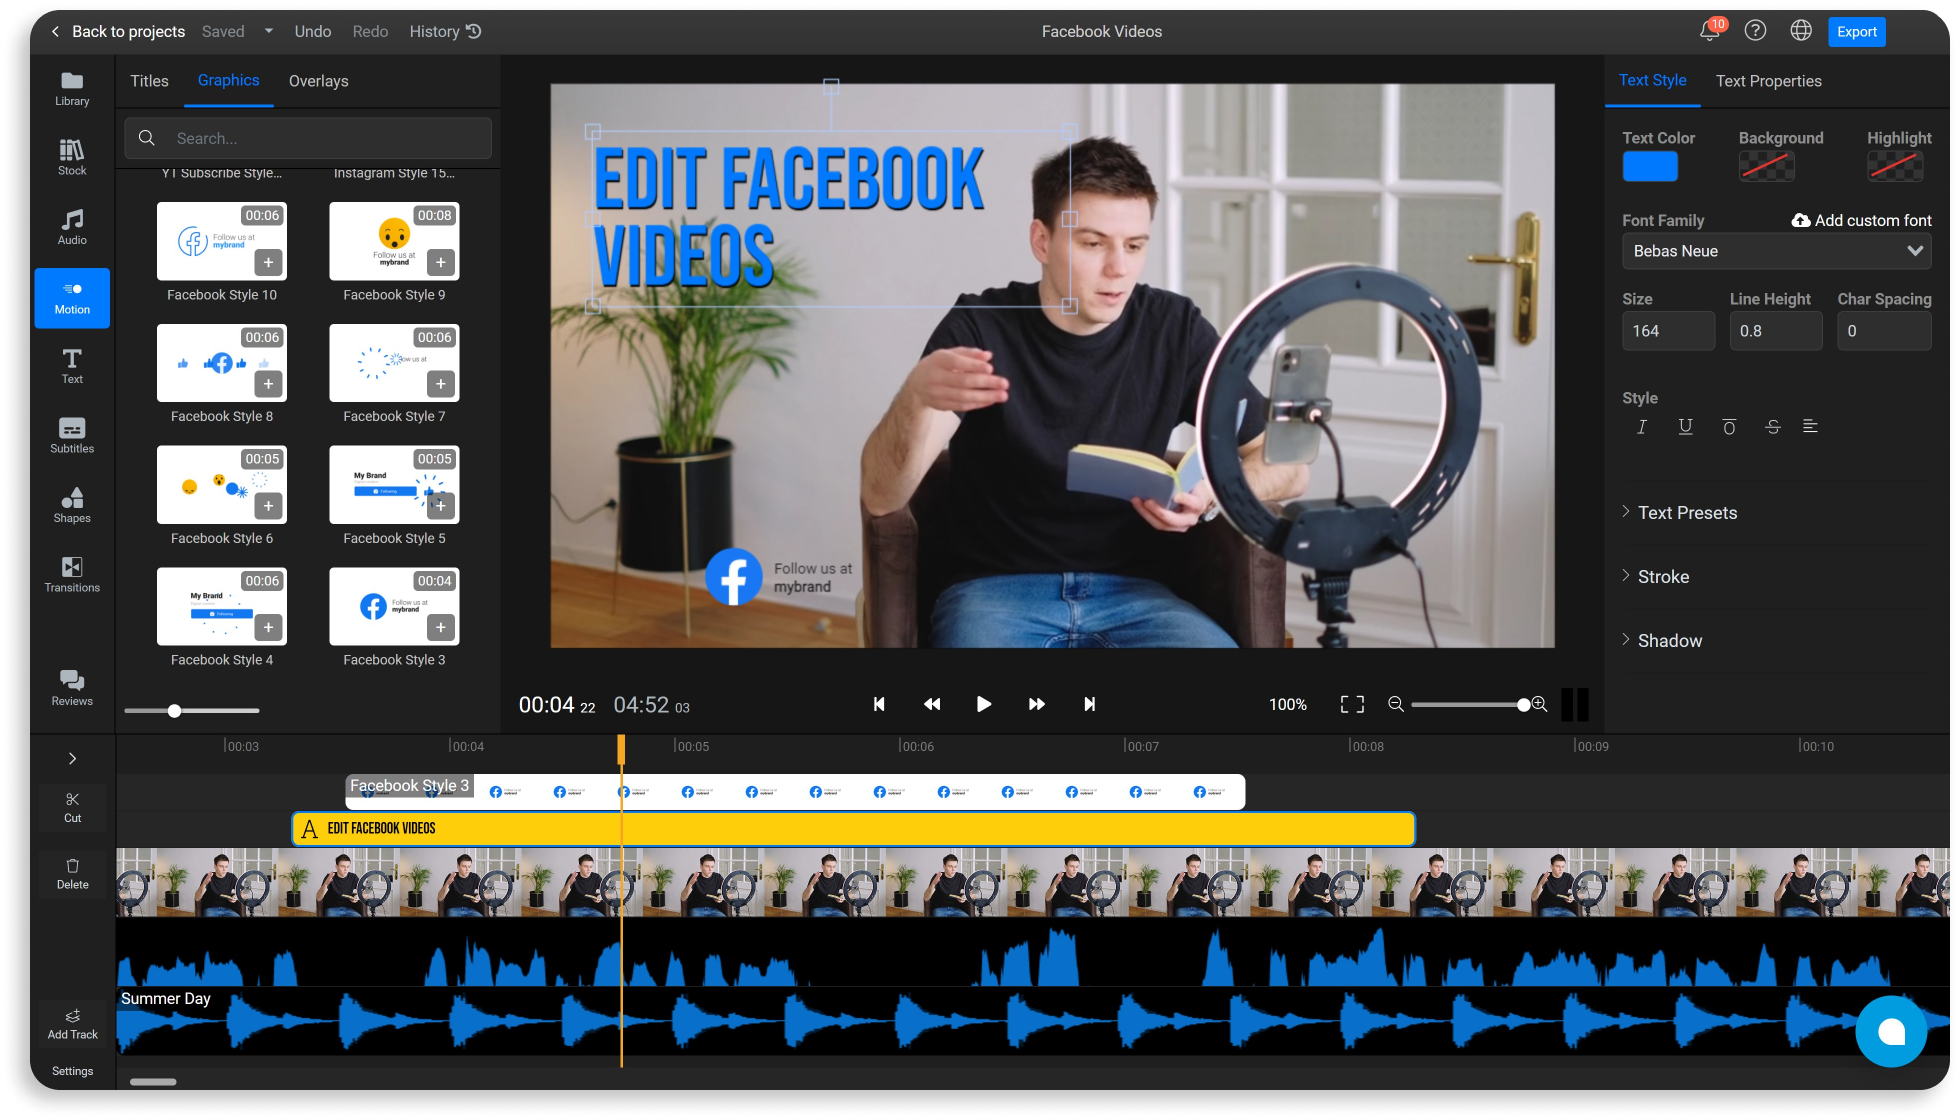This screenshot has height=1120, width=1960.
Task: Click the Delete trash tool
Action: [x=72, y=874]
